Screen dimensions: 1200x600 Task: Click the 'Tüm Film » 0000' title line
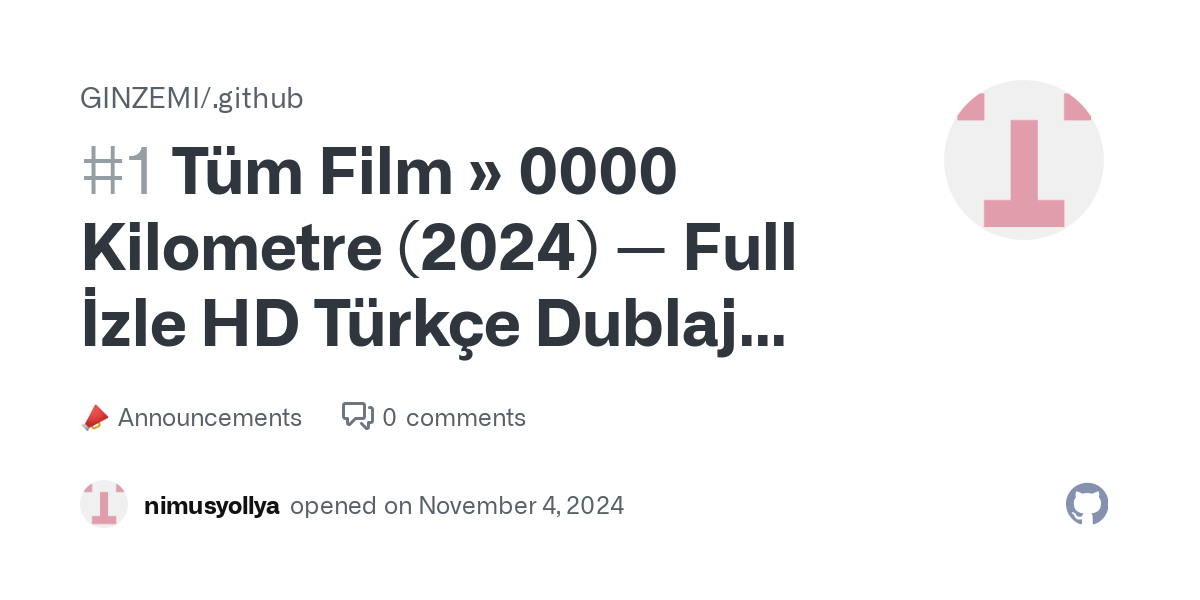425,173
